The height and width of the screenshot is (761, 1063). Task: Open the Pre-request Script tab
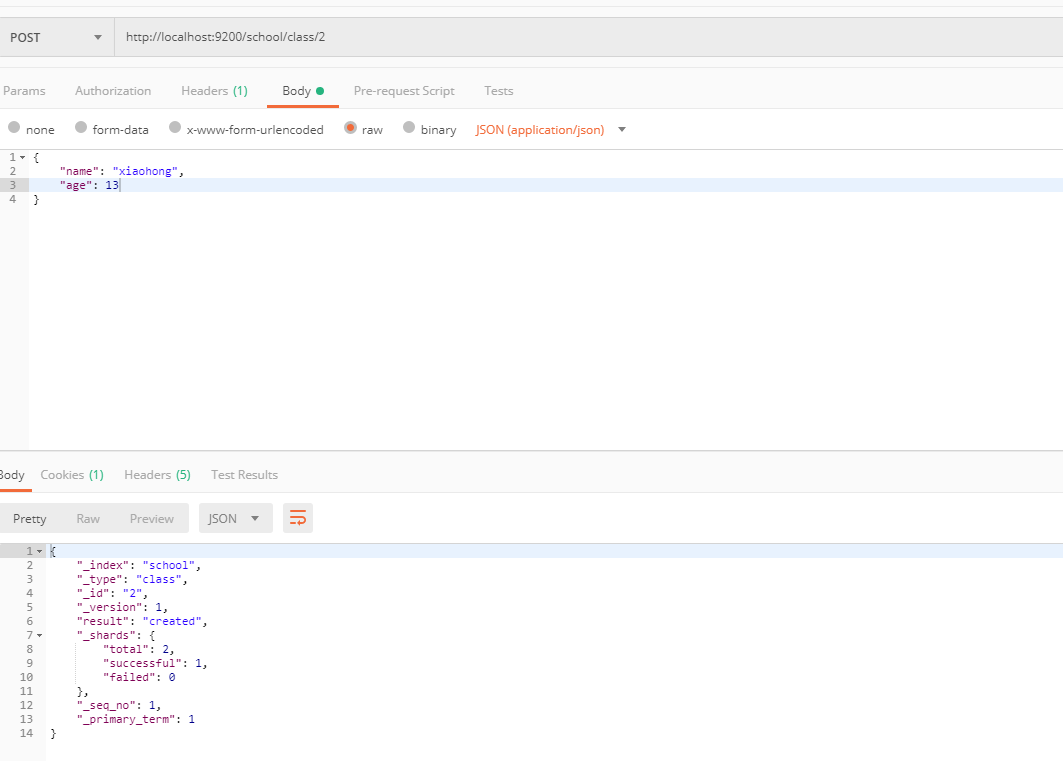(404, 91)
